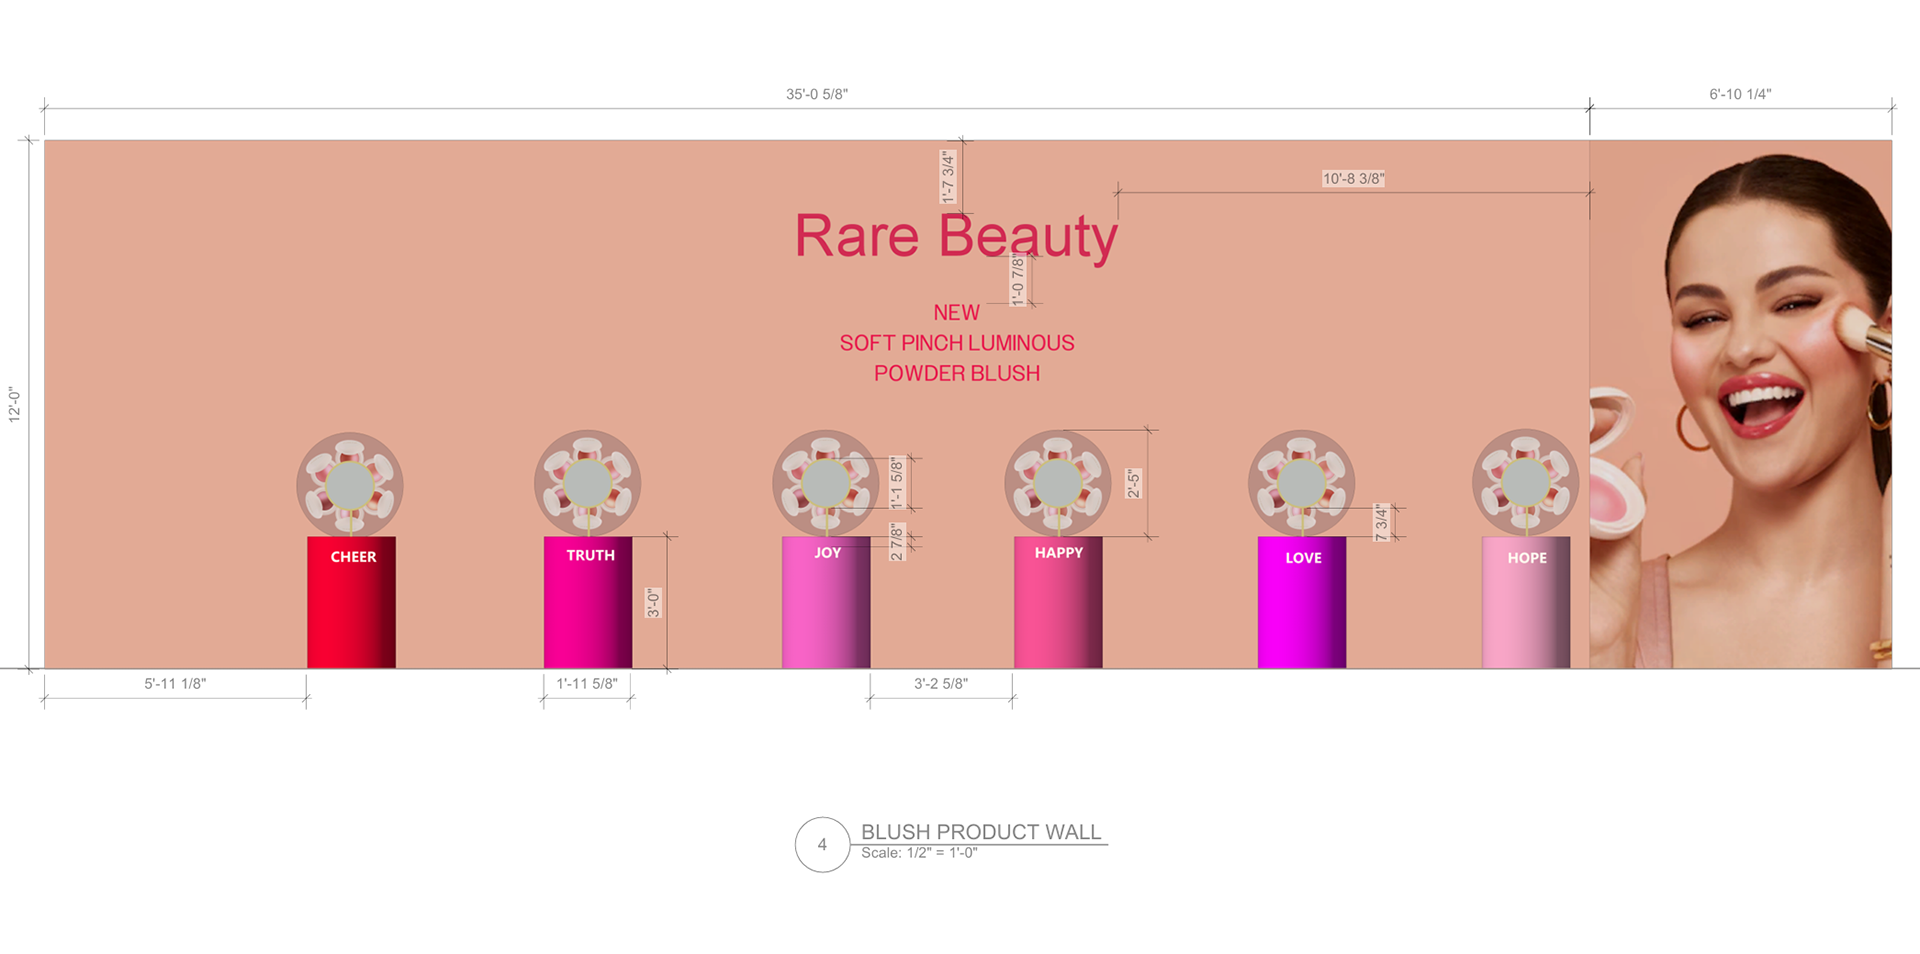Click the 2 7/8" dimension near JOY
Screen dimensions: 1920x954
[897, 542]
